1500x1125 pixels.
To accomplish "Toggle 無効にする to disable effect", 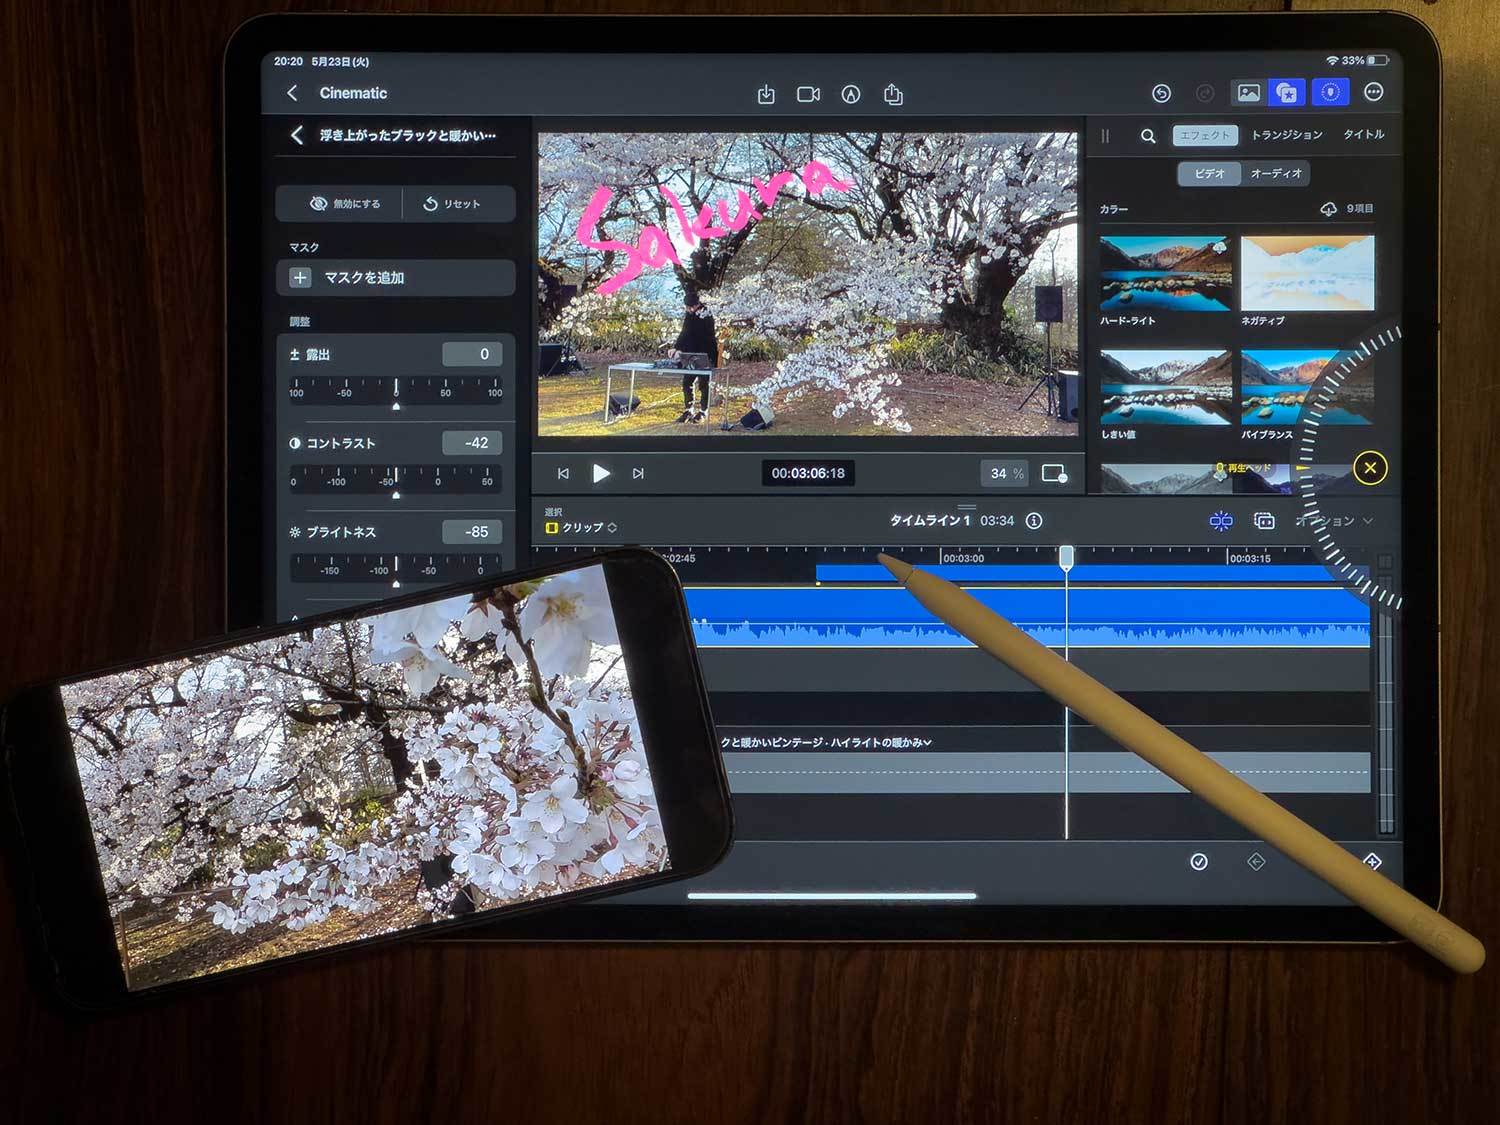I will point(343,203).
